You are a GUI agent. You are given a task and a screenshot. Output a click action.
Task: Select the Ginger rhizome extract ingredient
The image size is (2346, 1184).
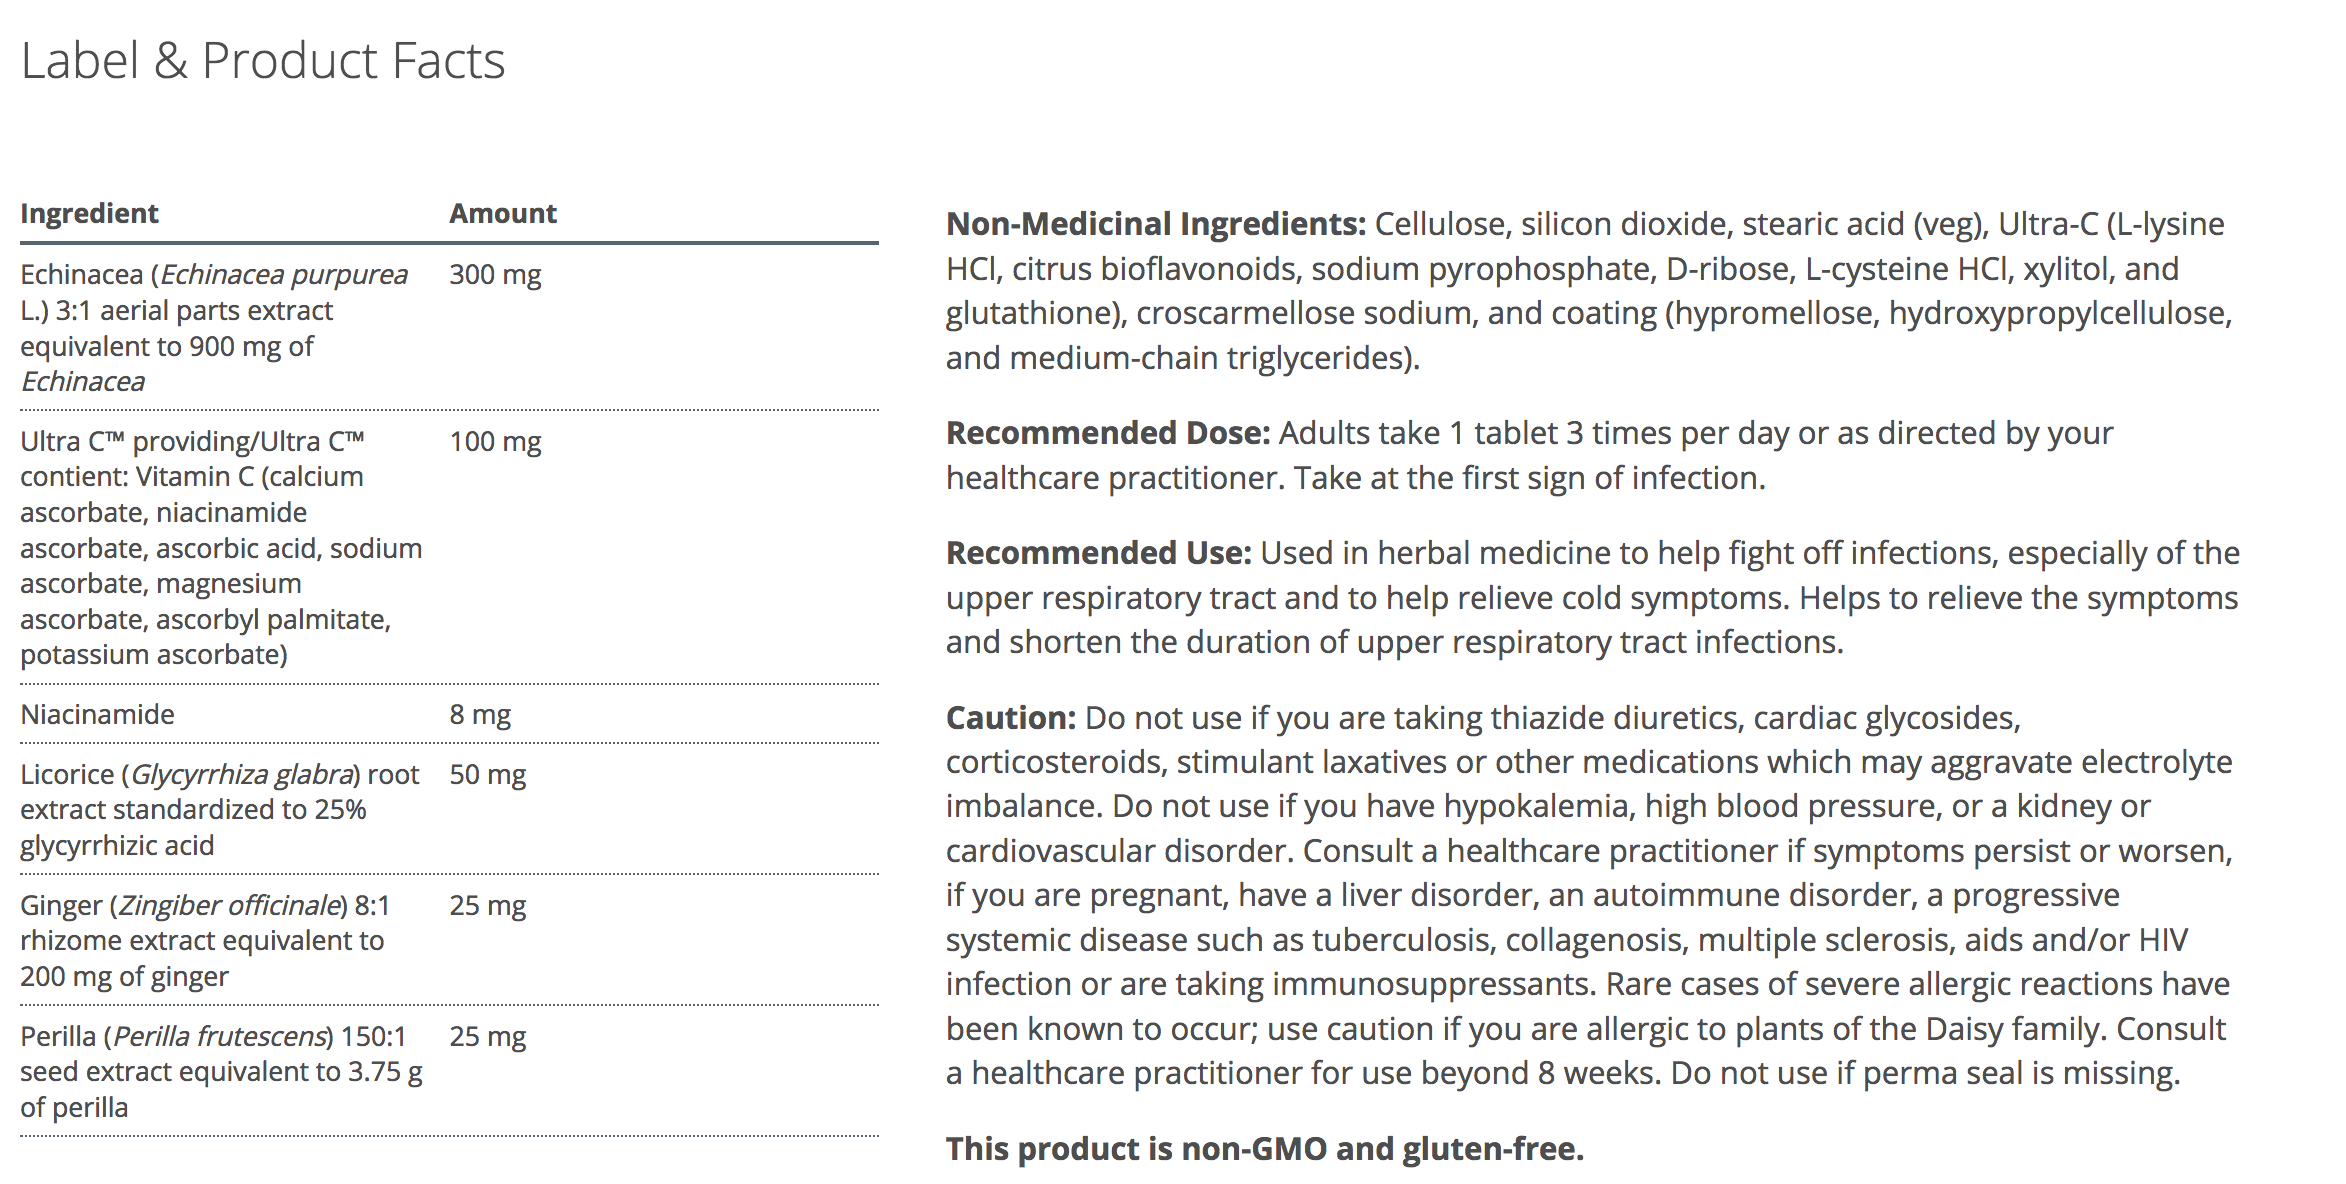(205, 940)
